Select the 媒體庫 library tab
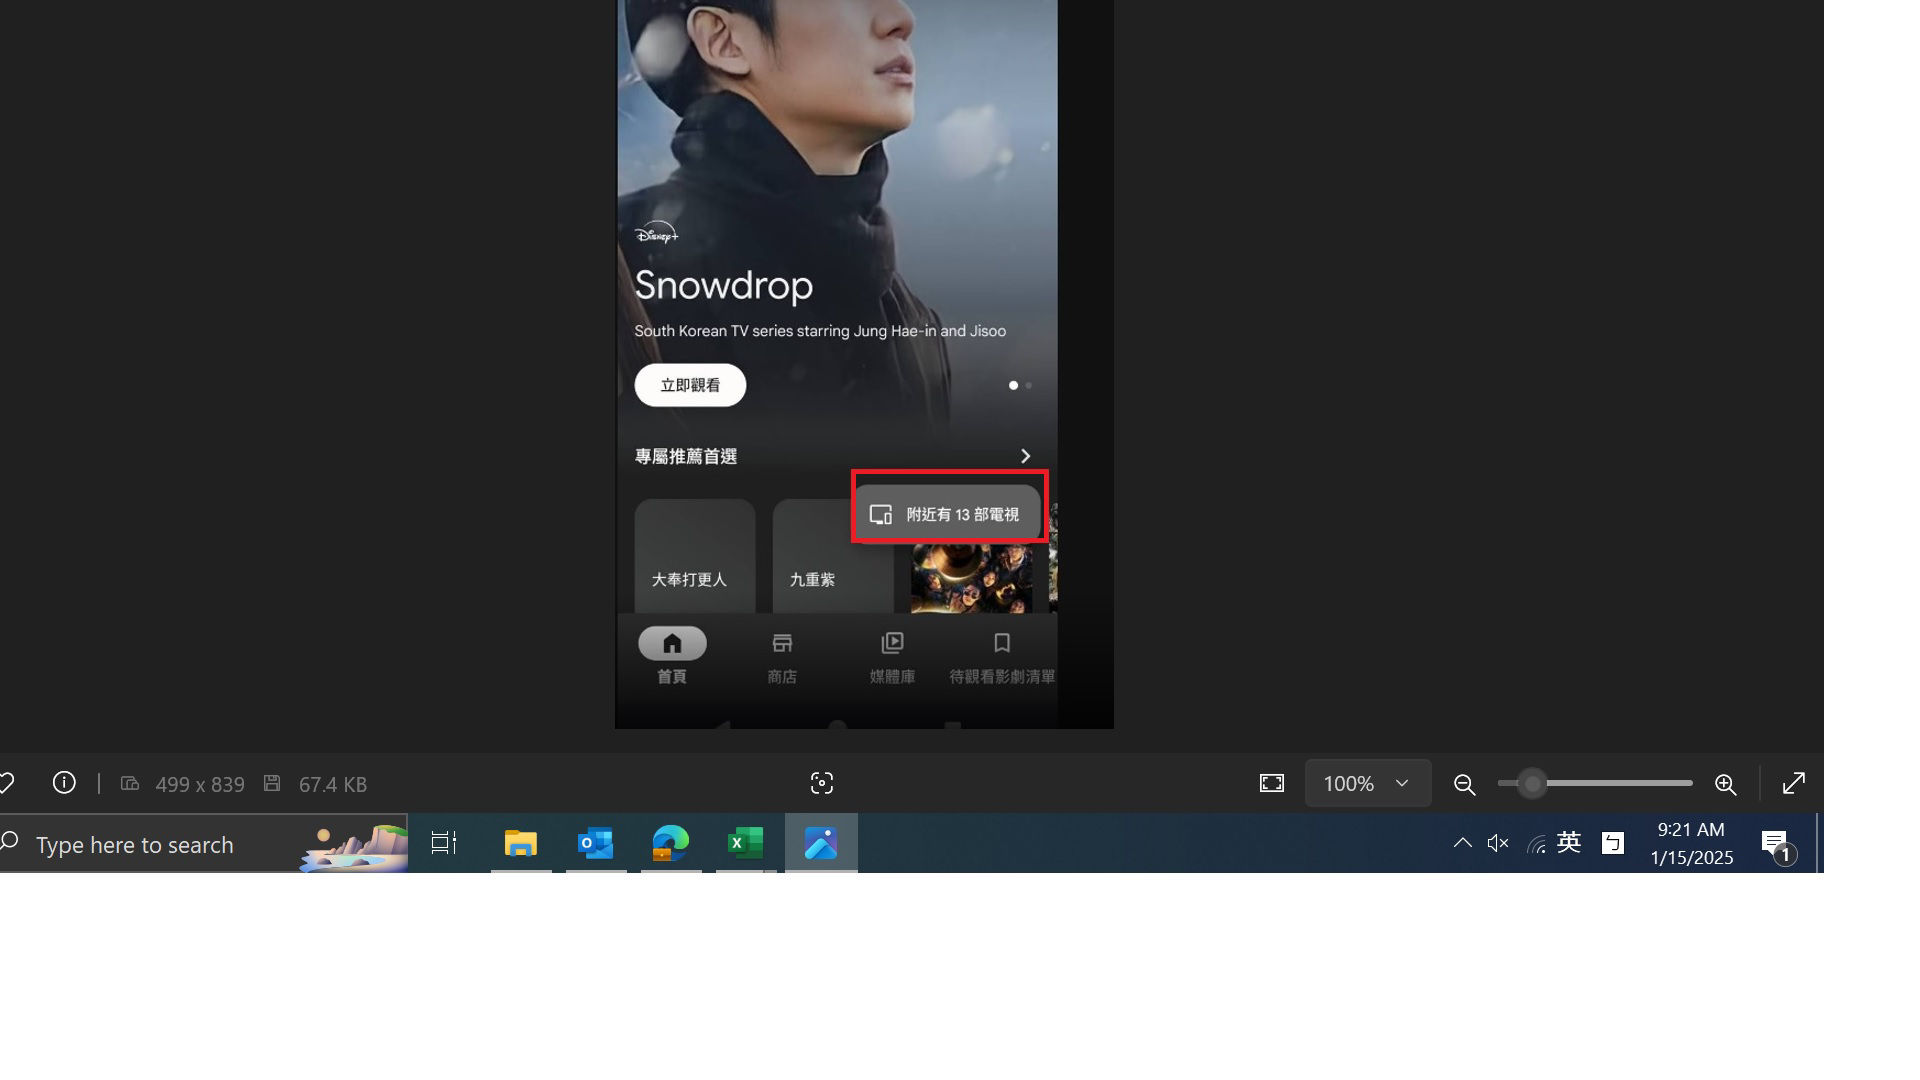 pos(892,656)
